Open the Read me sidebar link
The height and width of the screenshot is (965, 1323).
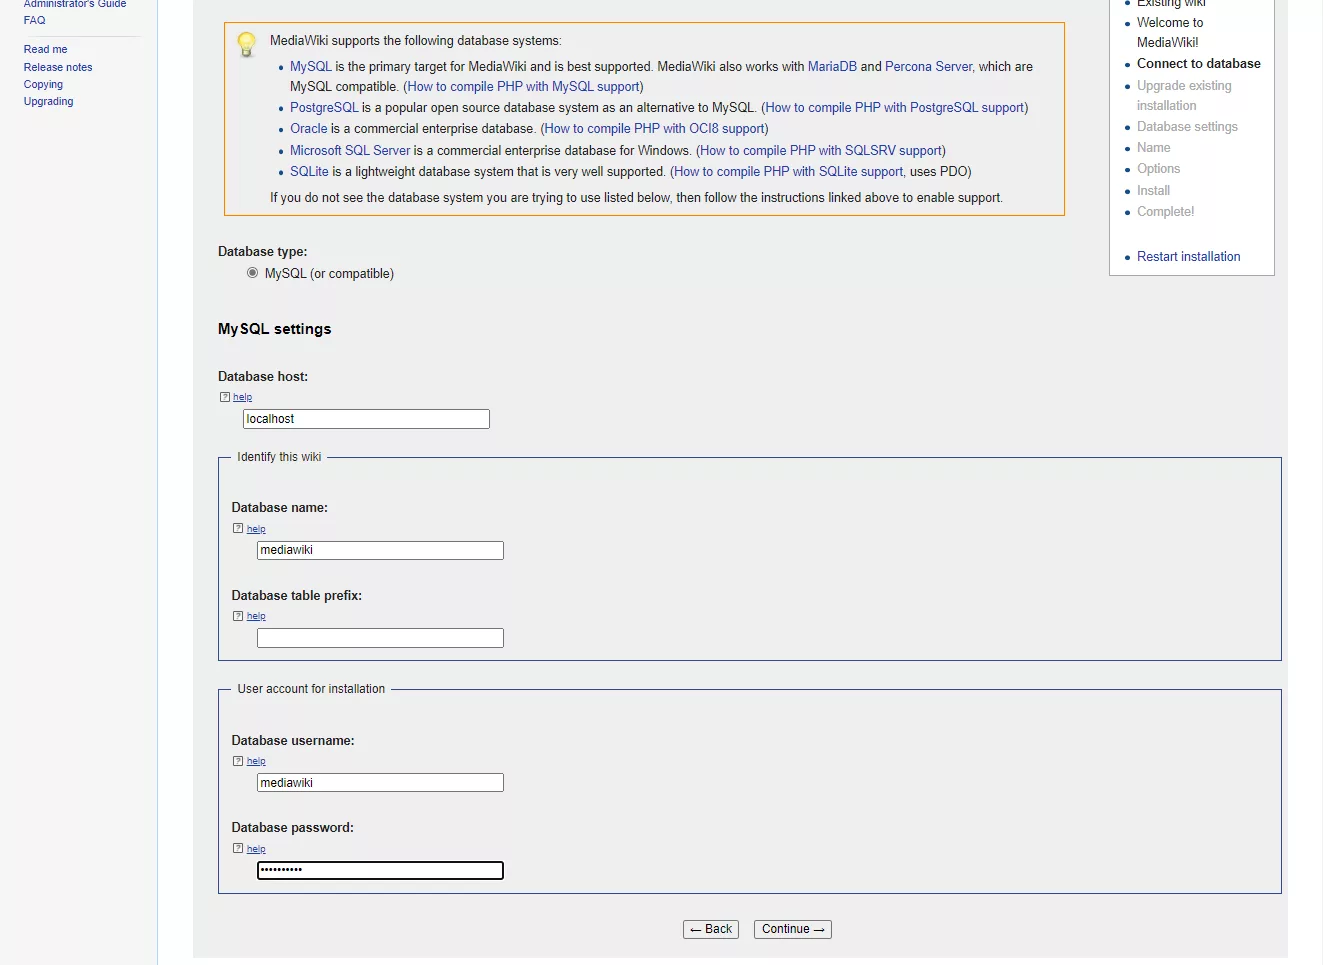click(46, 49)
